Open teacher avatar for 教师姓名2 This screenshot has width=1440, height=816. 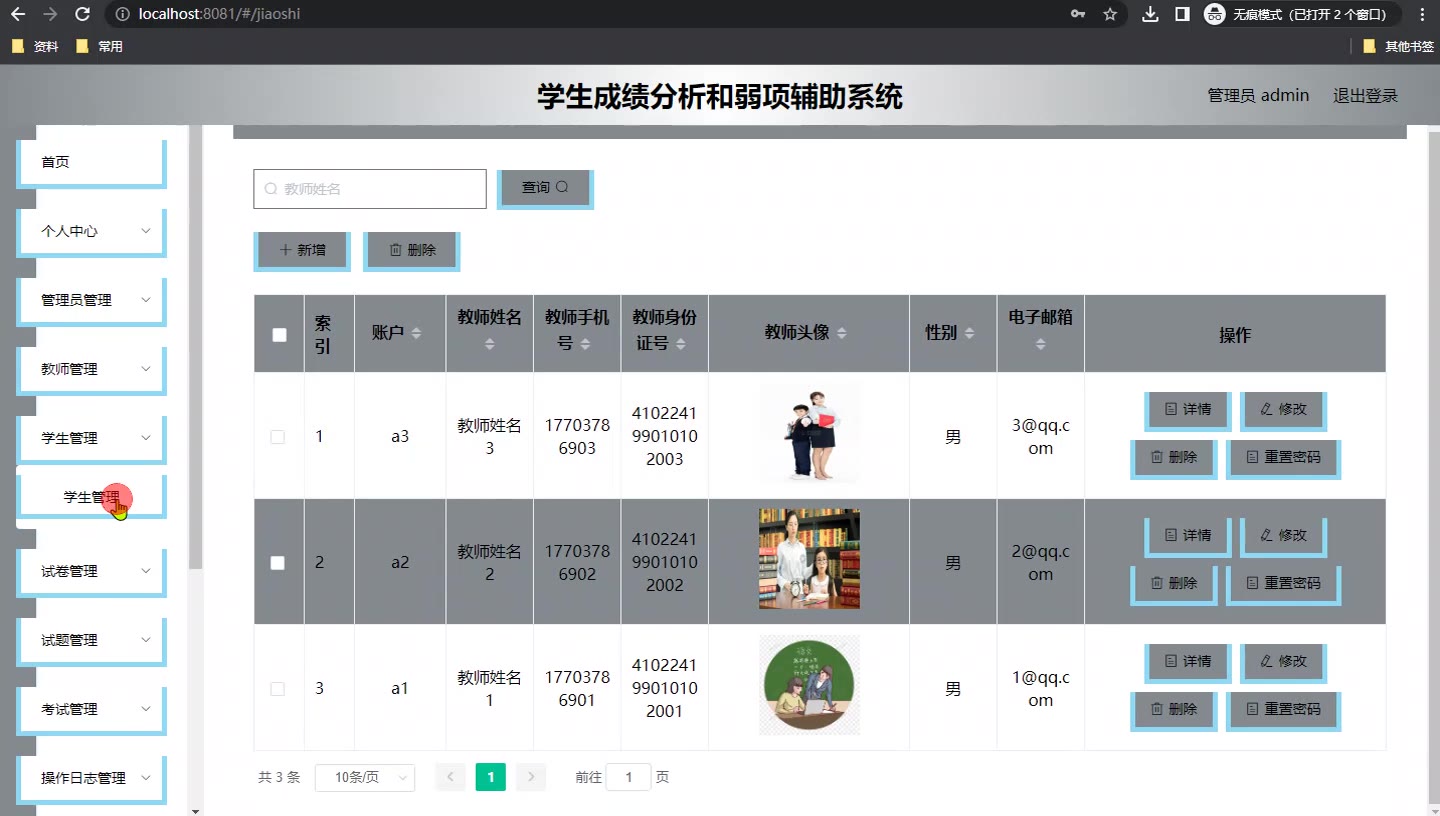(x=809, y=559)
